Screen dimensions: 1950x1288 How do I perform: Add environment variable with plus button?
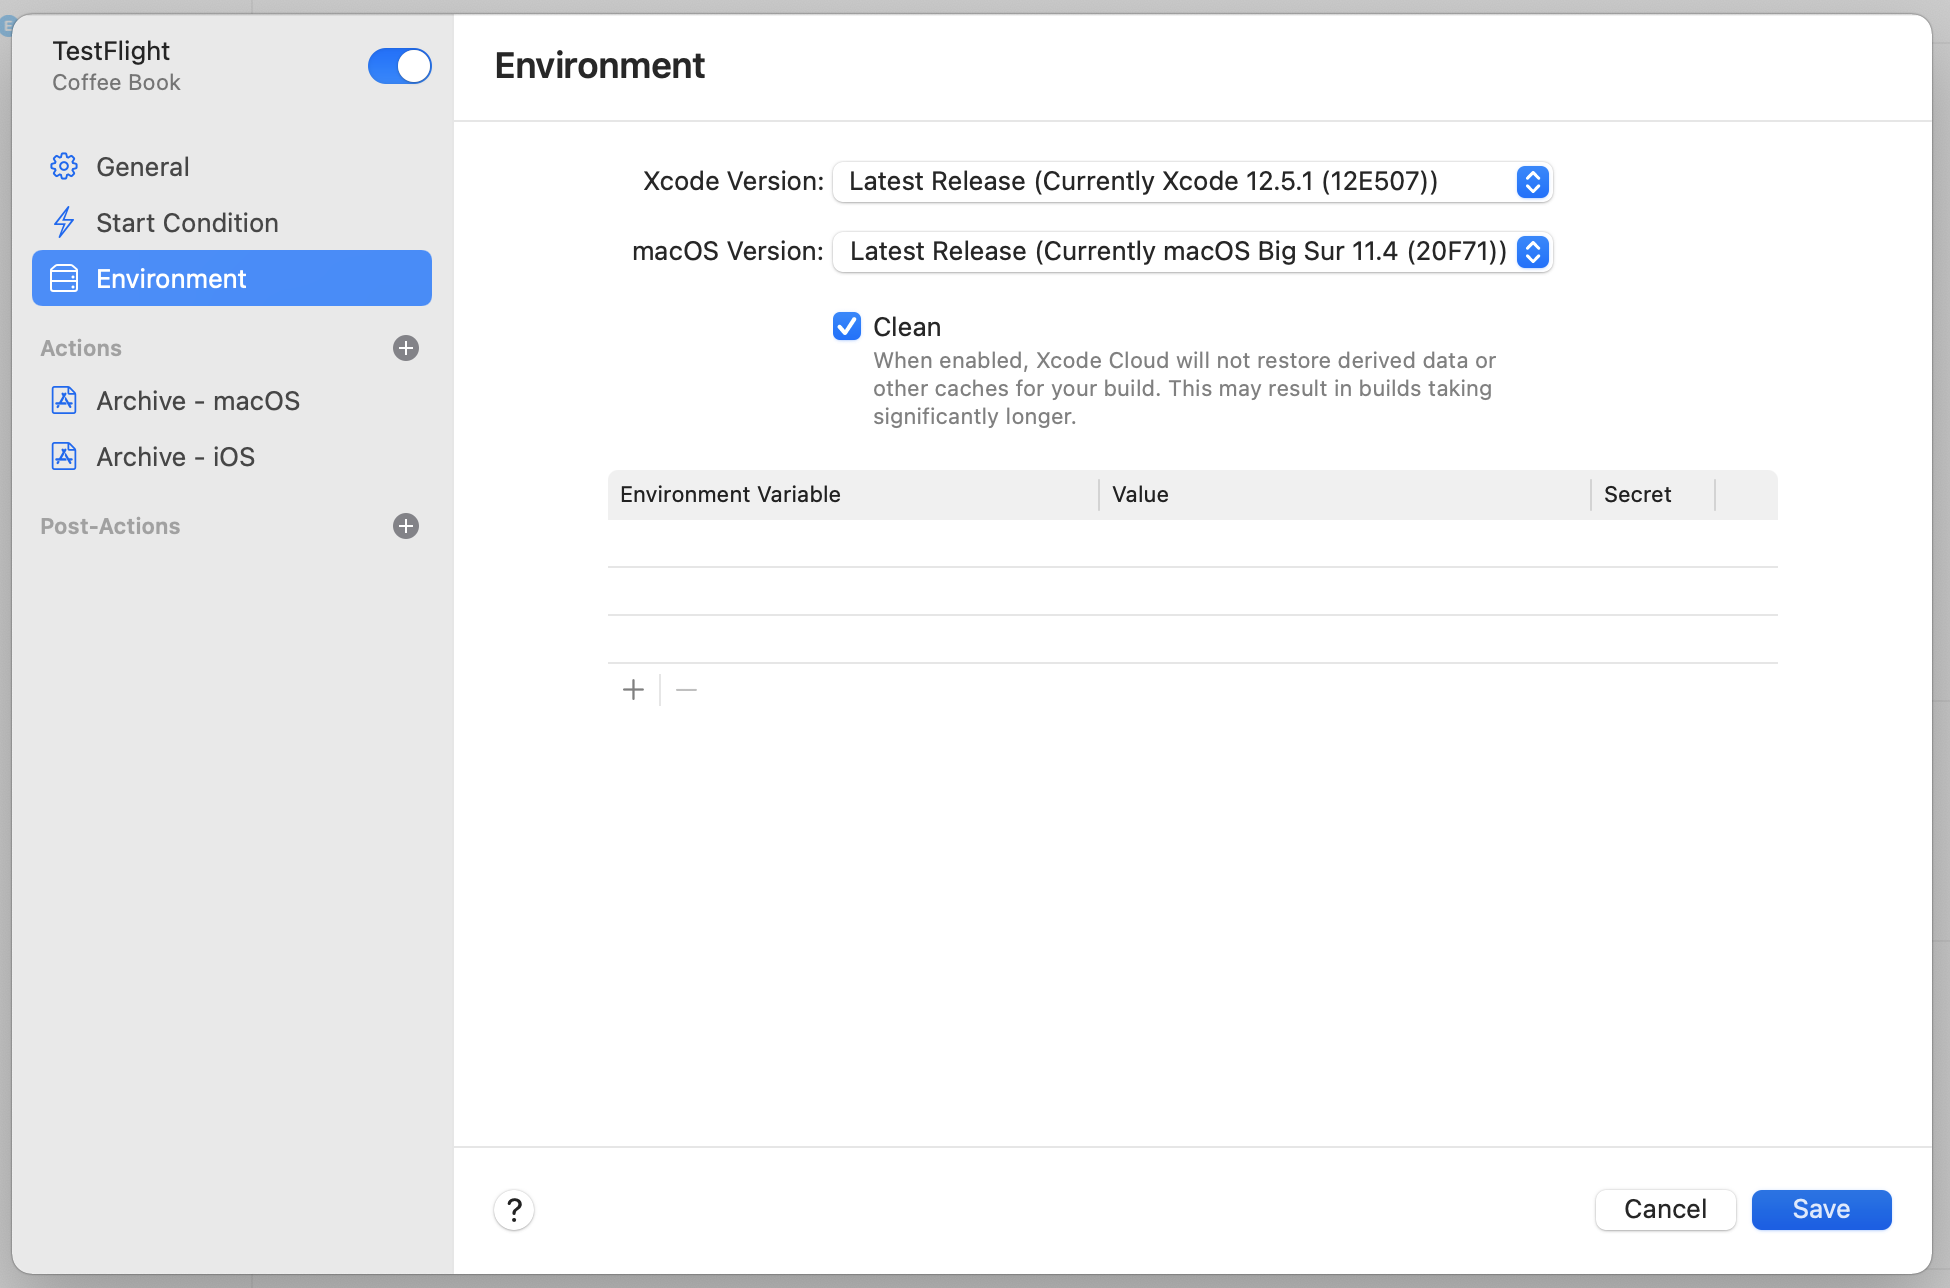[x=633, y=690]
